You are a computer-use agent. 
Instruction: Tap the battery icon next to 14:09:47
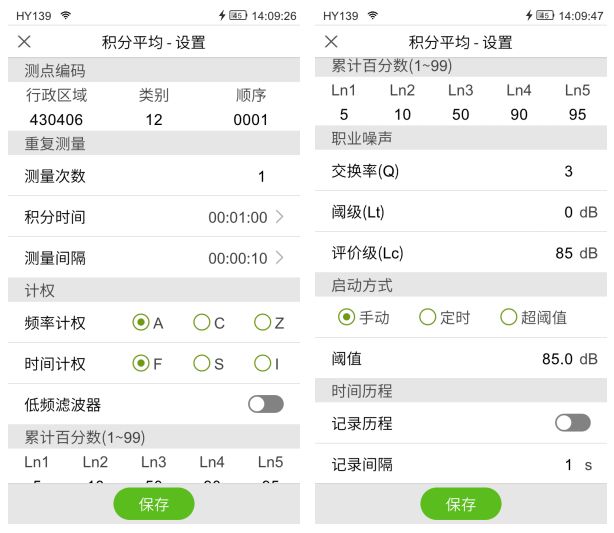[x=545, y=16]
